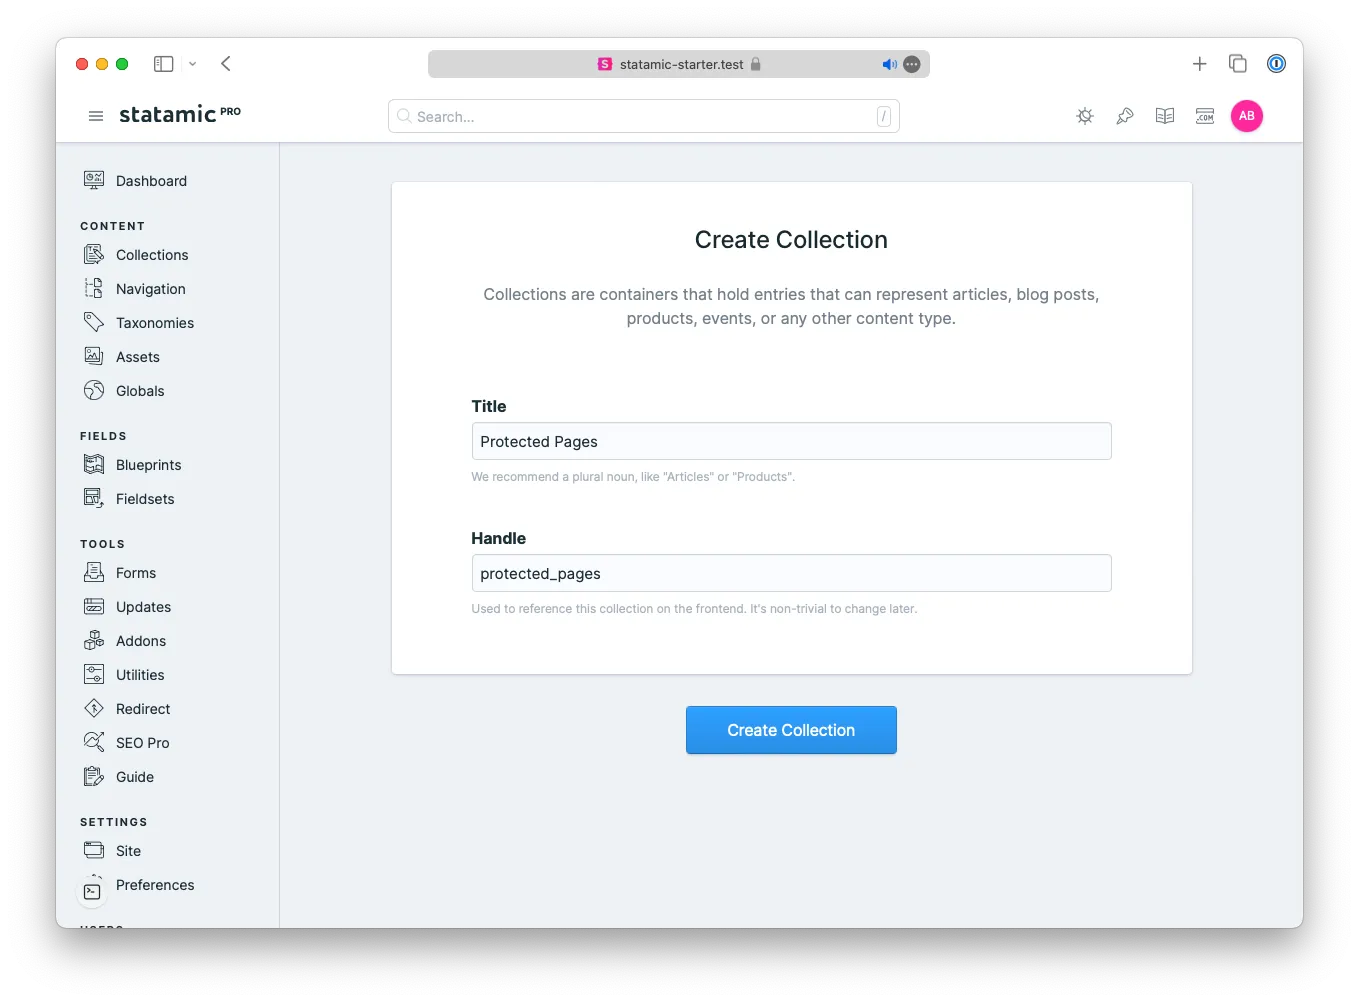Open the Assets section
The width and height of the screenshot is (1359, 1002).
pyautogui.click(x=138, y=357)
